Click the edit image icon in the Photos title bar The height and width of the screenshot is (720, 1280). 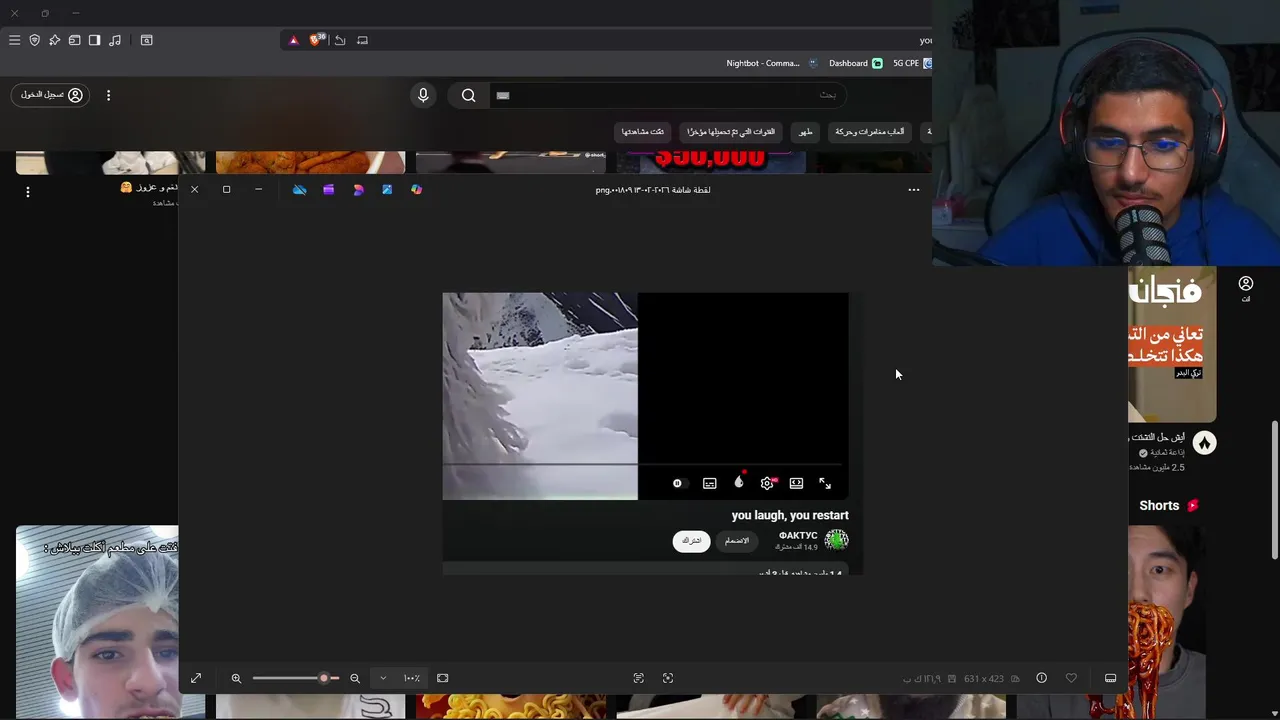point(387,189)
